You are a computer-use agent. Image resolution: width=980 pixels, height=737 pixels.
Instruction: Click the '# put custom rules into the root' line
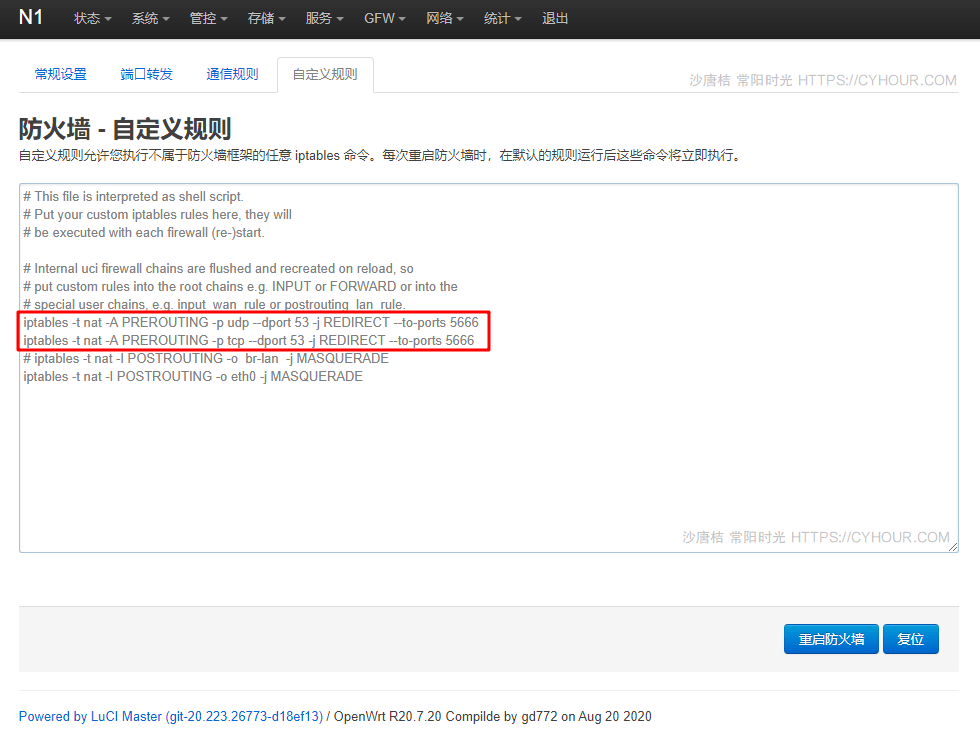pos(240,287)
